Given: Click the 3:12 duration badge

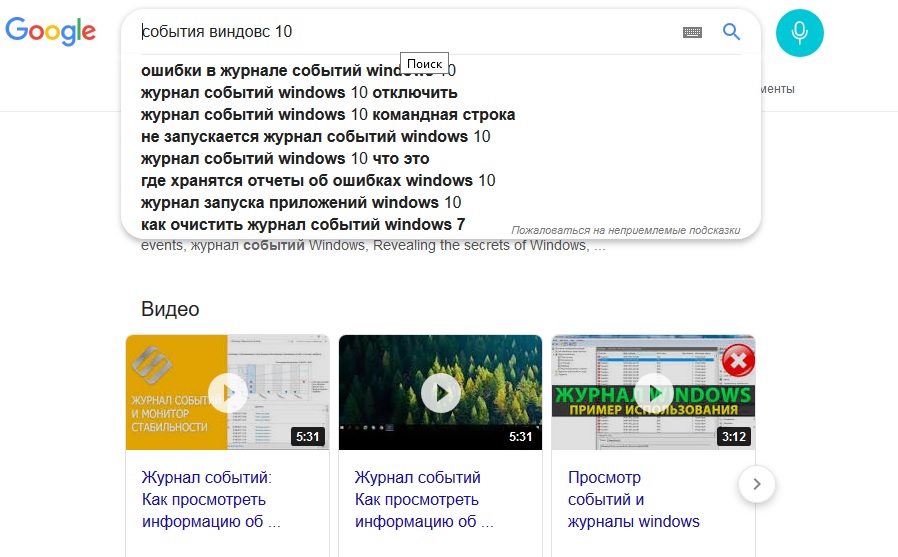Looking at the screenshot, I should tap(734, 437).
